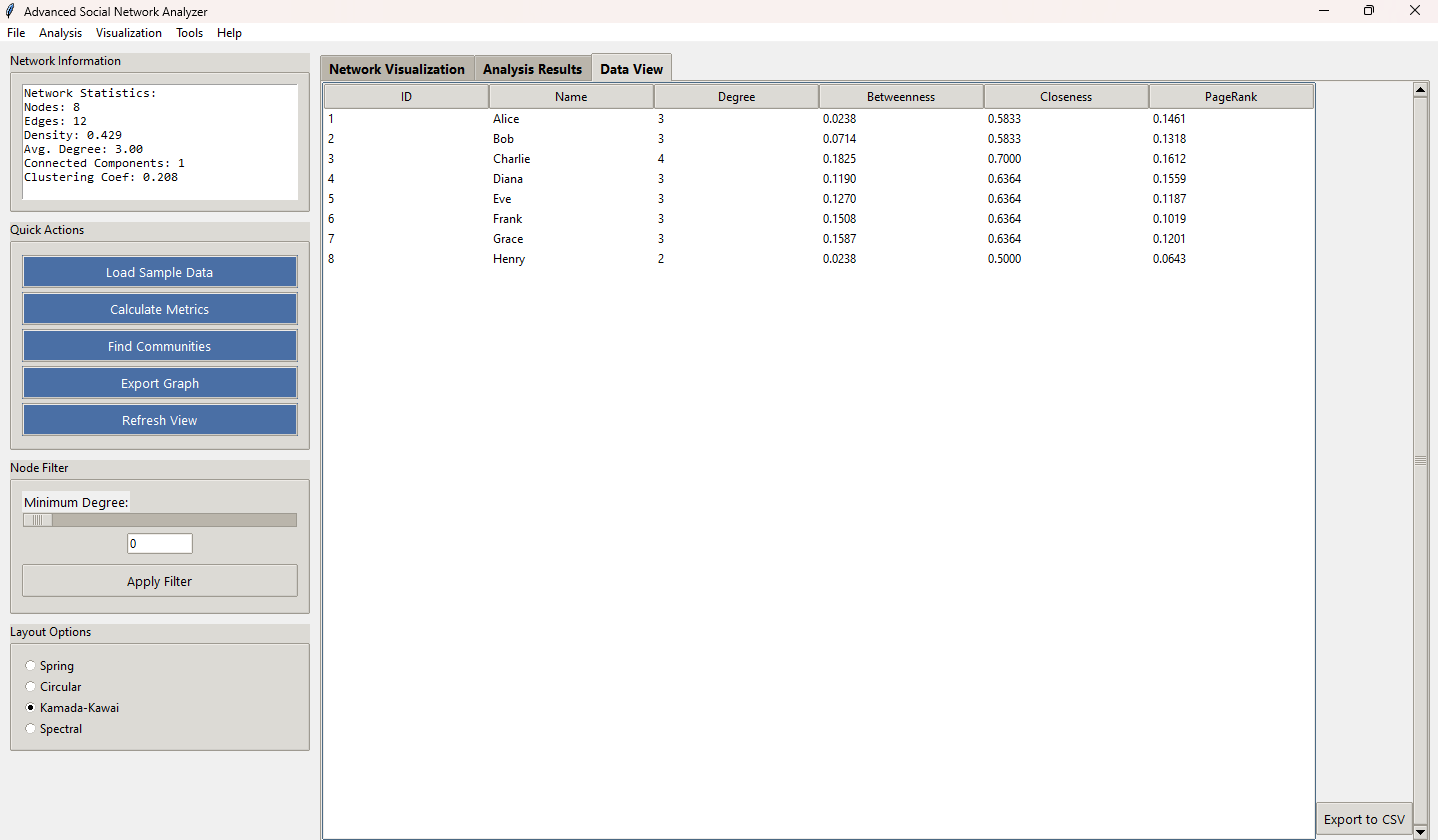The image size is (1438, 840).
Task: Select the Spectral layout option
Action: click(x=31, y=729)
